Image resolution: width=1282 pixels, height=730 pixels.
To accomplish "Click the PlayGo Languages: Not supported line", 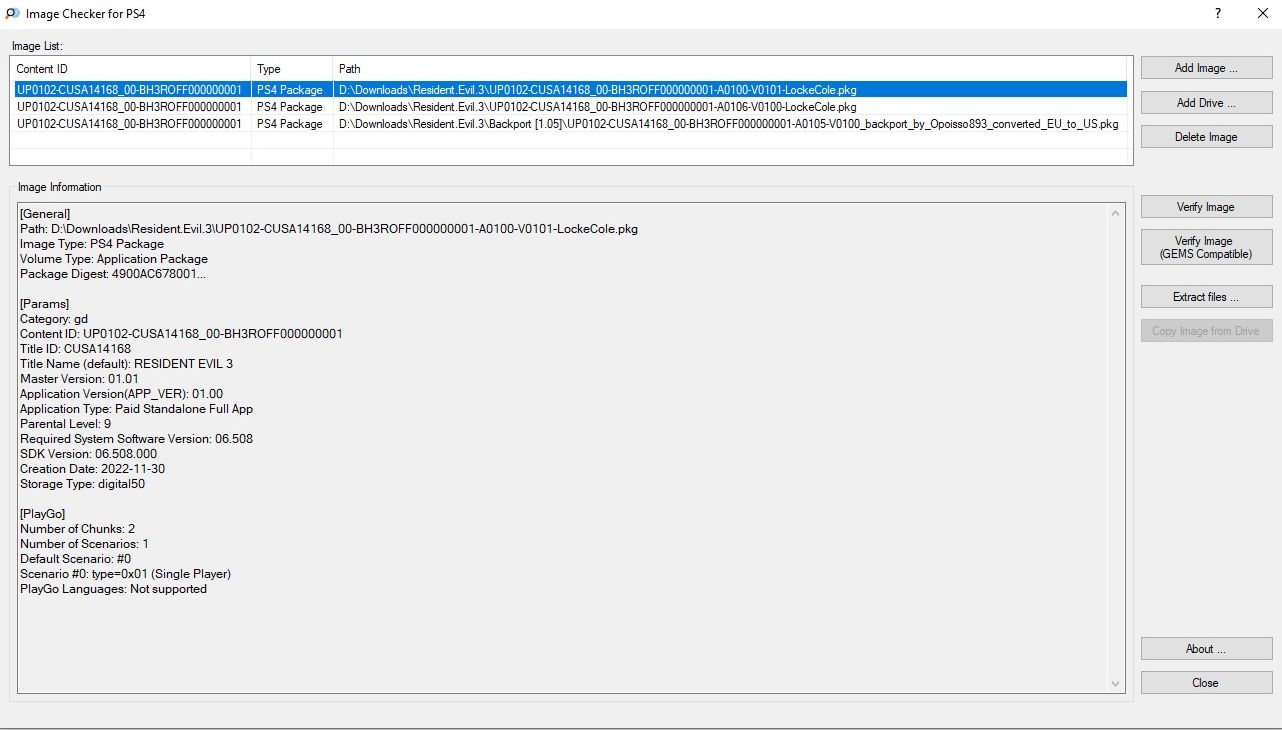I will 113,589.
